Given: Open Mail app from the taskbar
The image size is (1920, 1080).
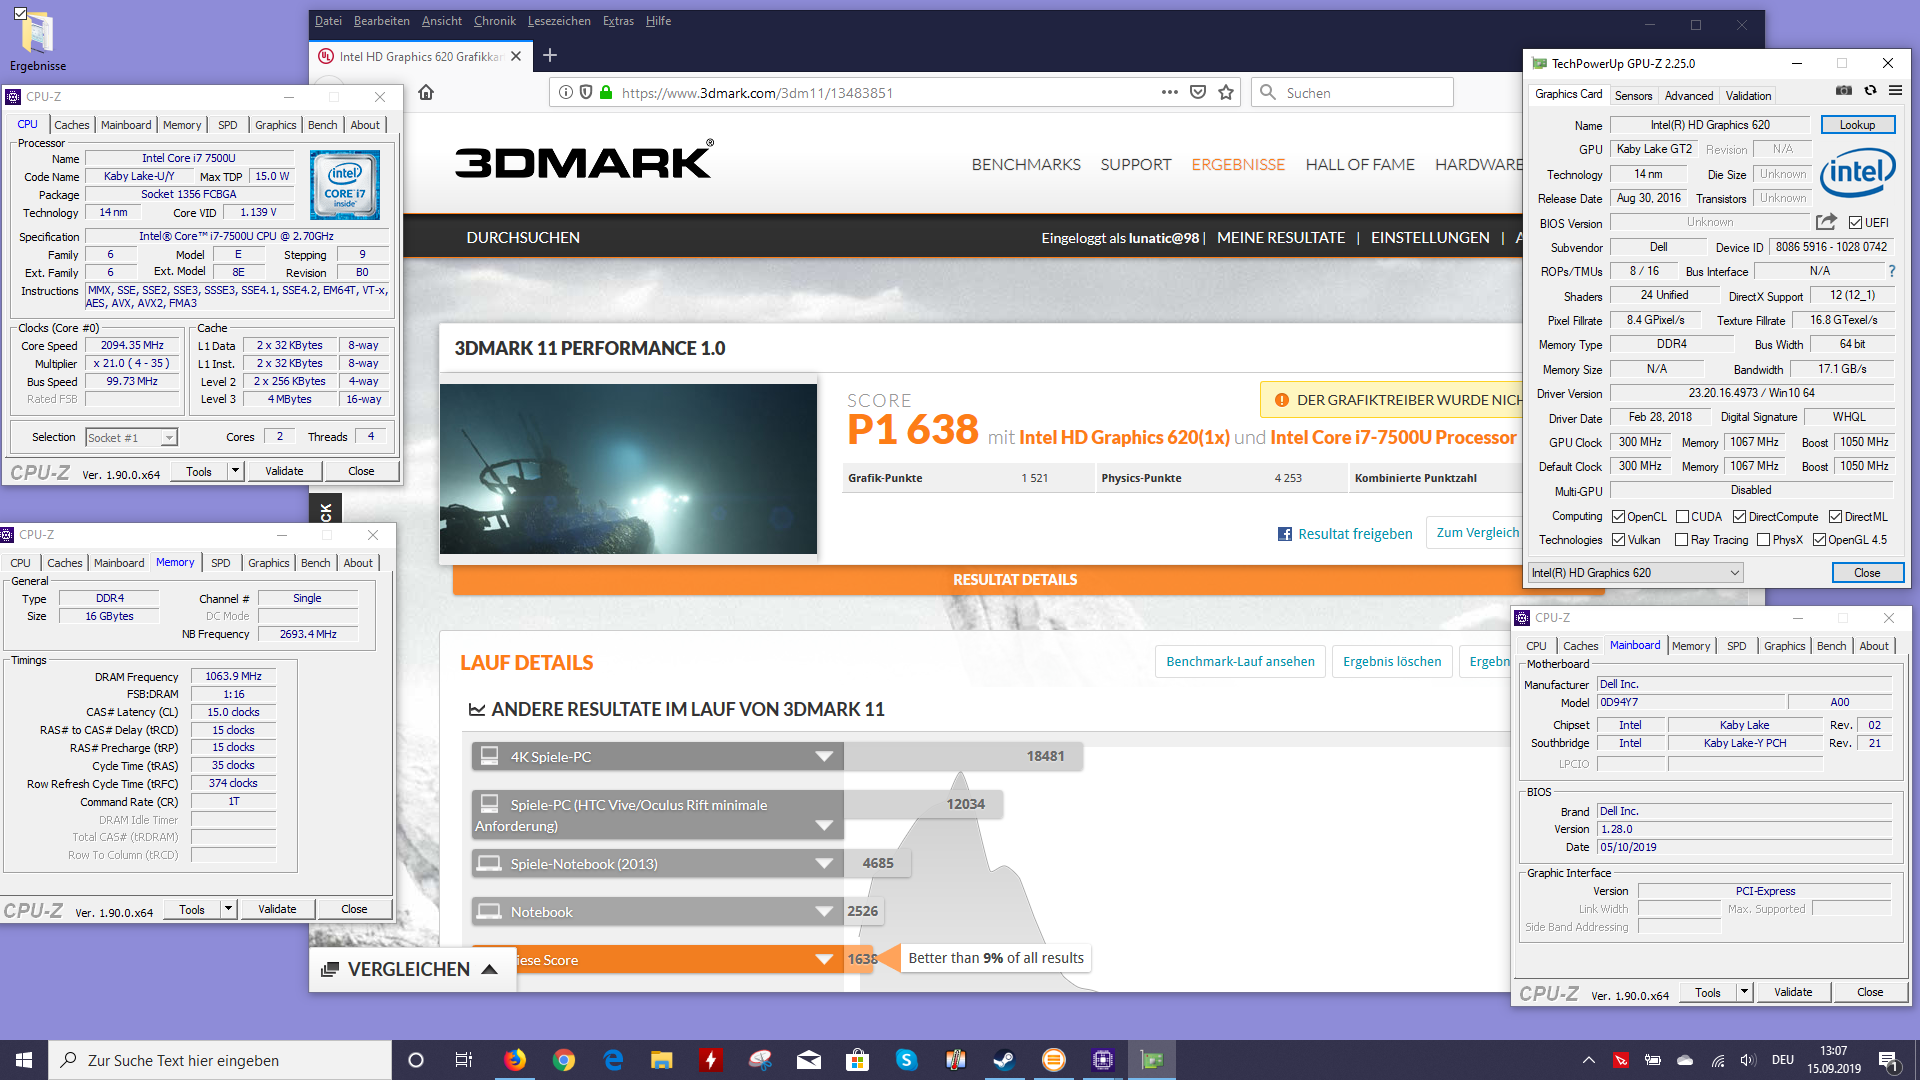Looking at the screenshot, I should [808, 1060].
